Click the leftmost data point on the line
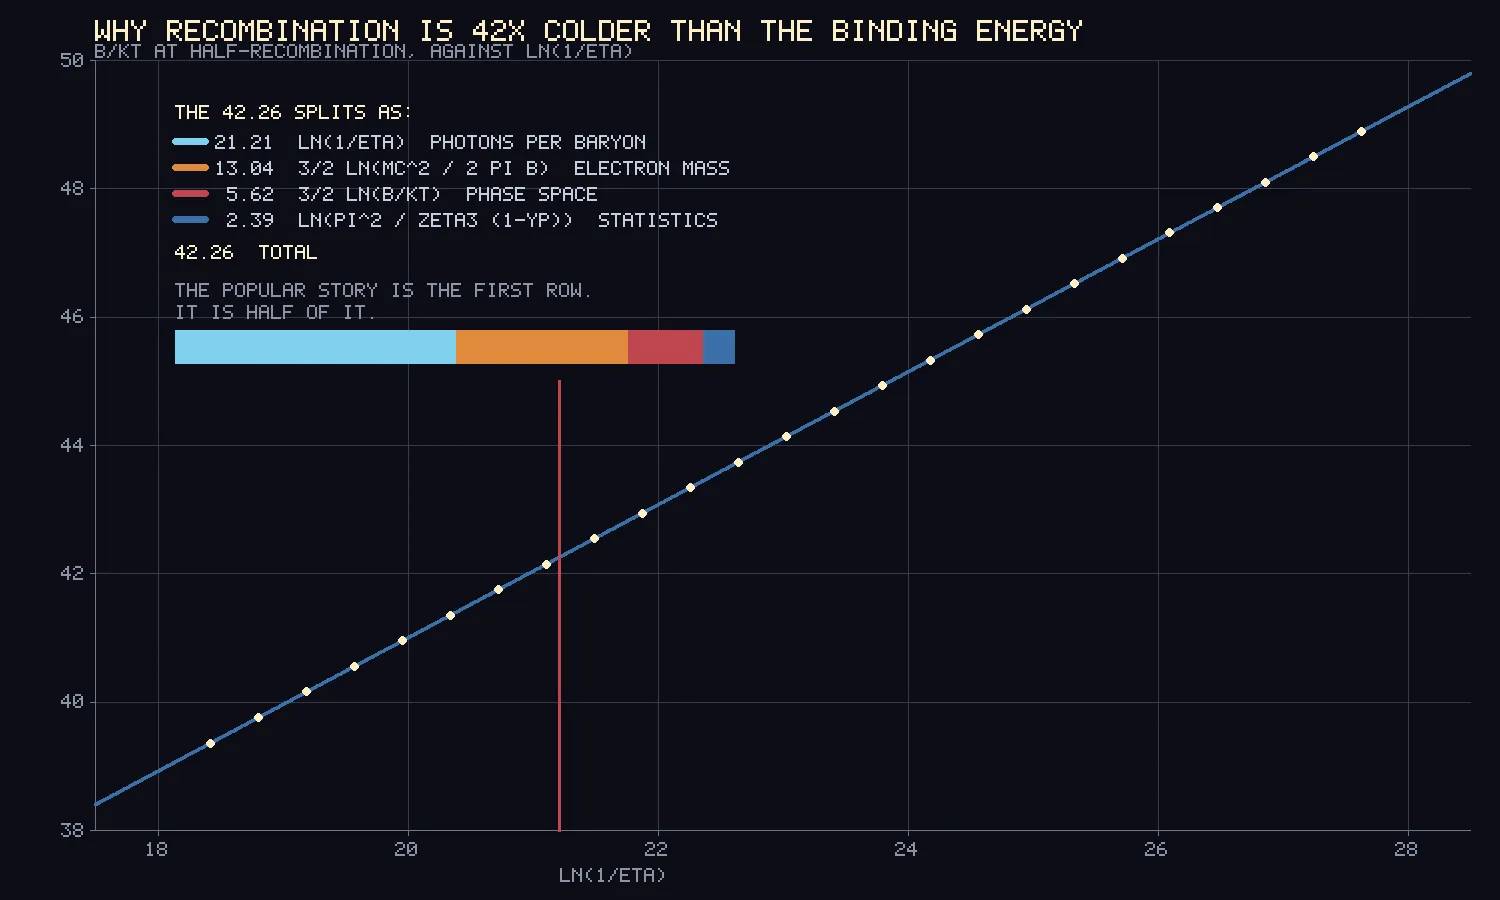Viewport: 1500px width, 900px height. pos(210,743)
